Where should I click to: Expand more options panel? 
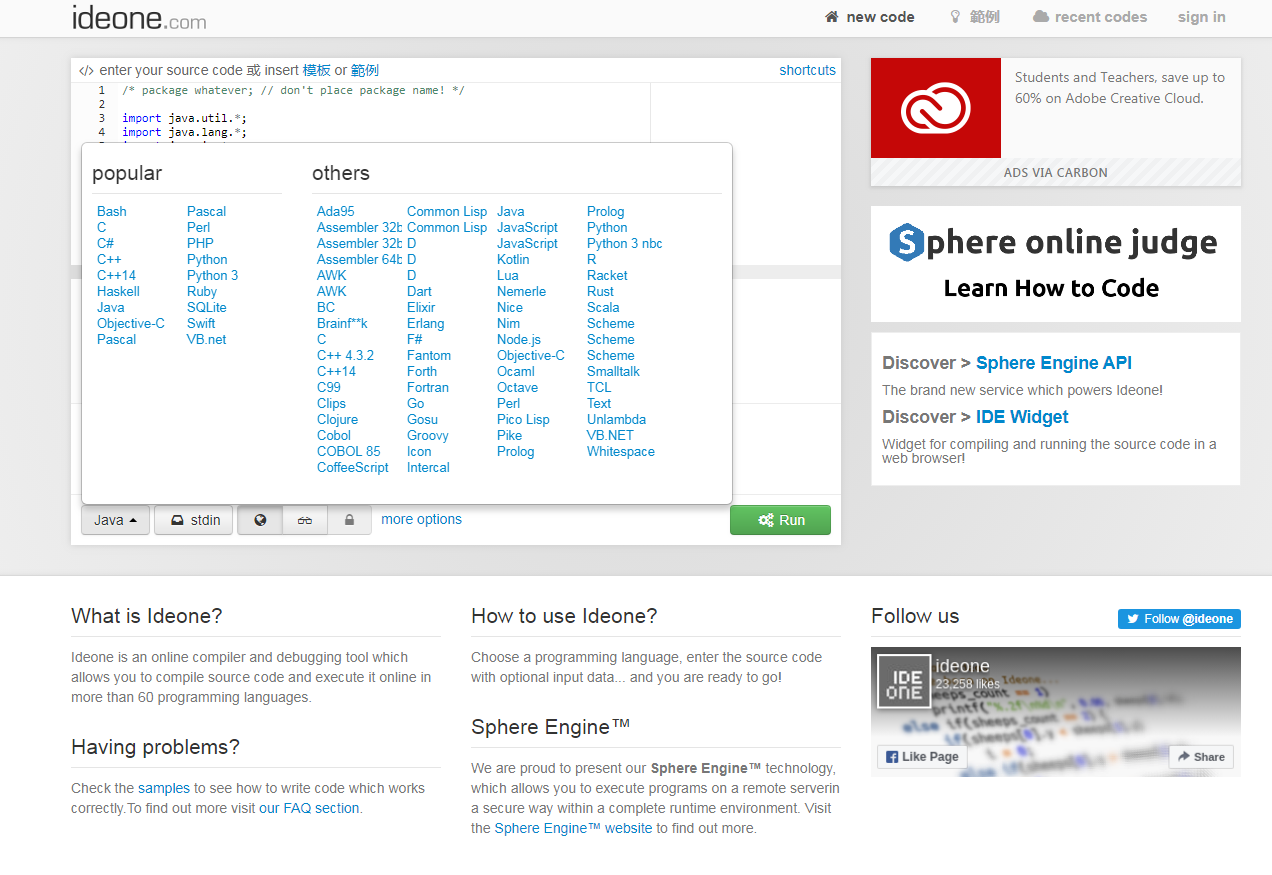(421, 519)
